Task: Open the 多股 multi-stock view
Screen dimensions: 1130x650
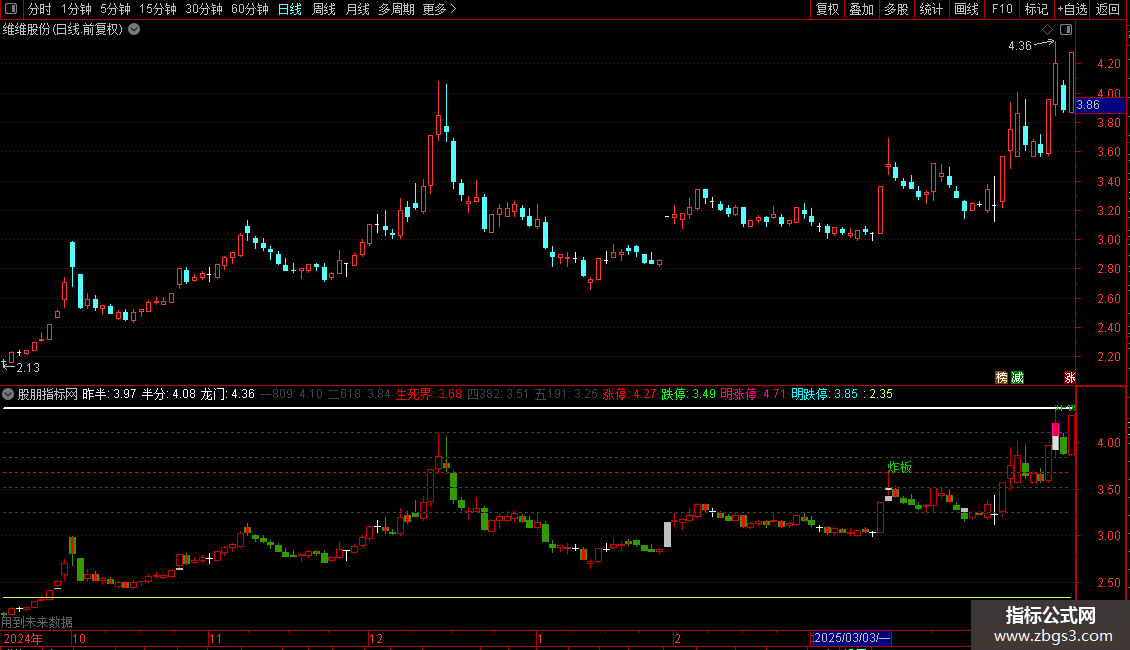Action: (896, 9)
